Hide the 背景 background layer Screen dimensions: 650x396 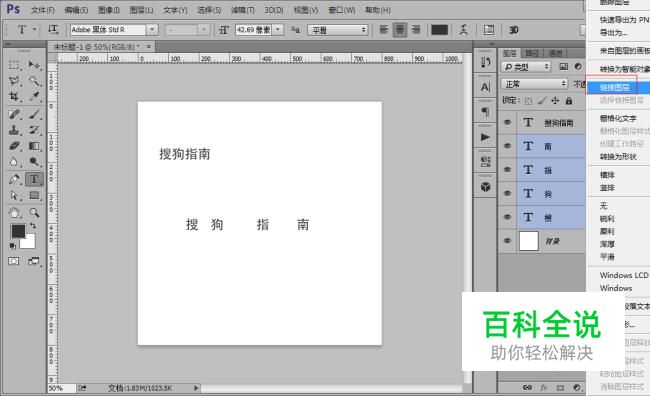507,241
